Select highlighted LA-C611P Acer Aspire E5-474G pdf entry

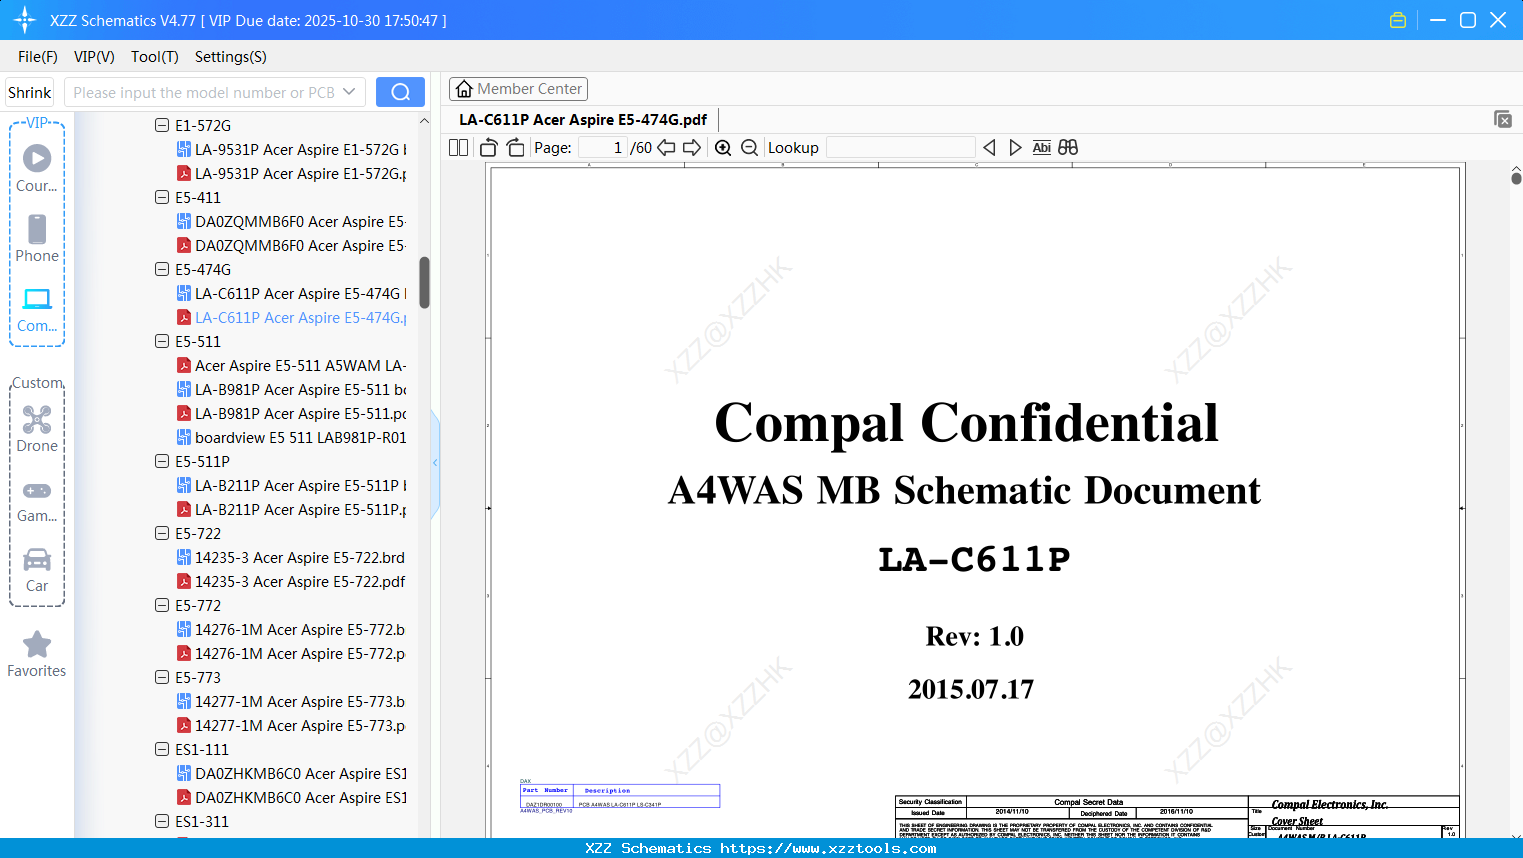pyautogui.click(x=291, y=317)
